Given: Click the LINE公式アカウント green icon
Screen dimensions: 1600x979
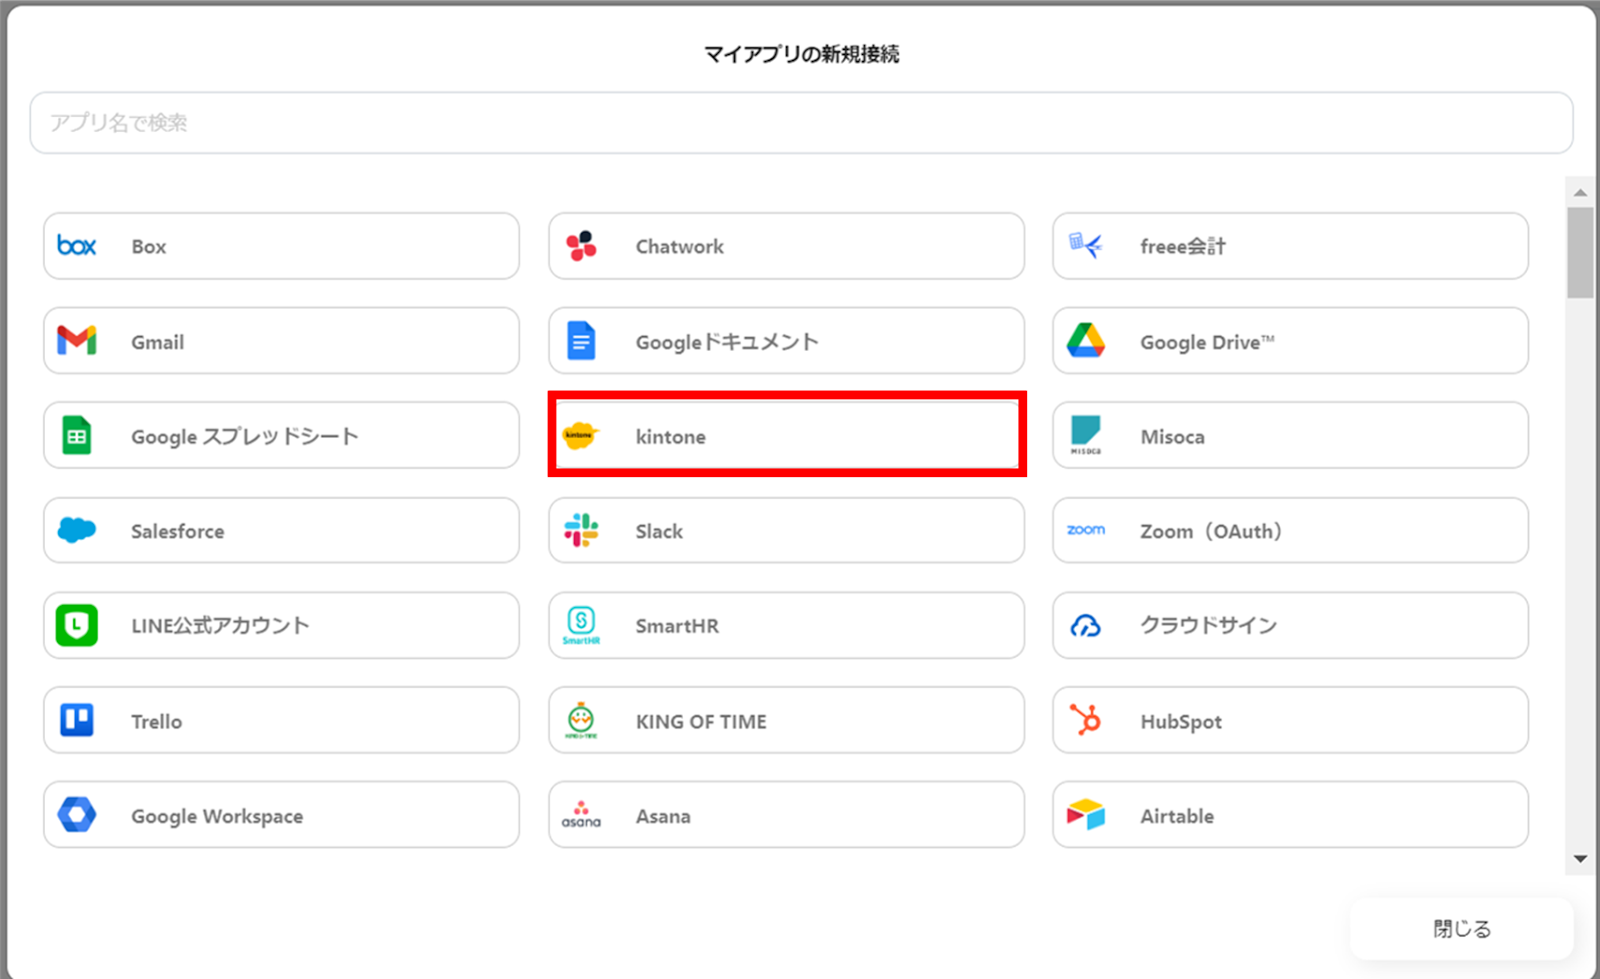Looking at the screenshot, I should [77, 625].
